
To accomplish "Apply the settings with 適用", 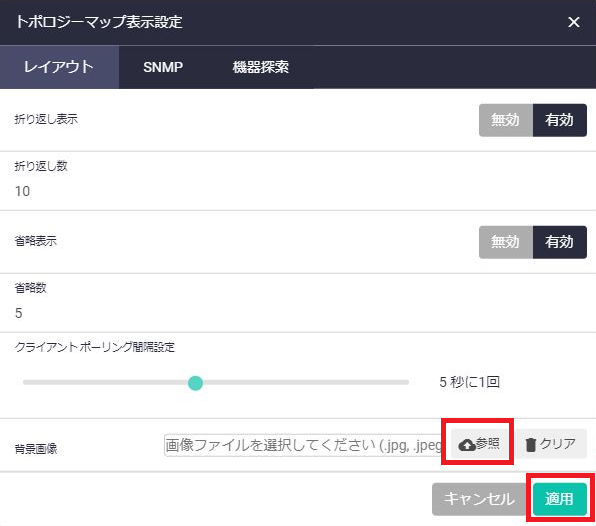I will click(560, 499).
